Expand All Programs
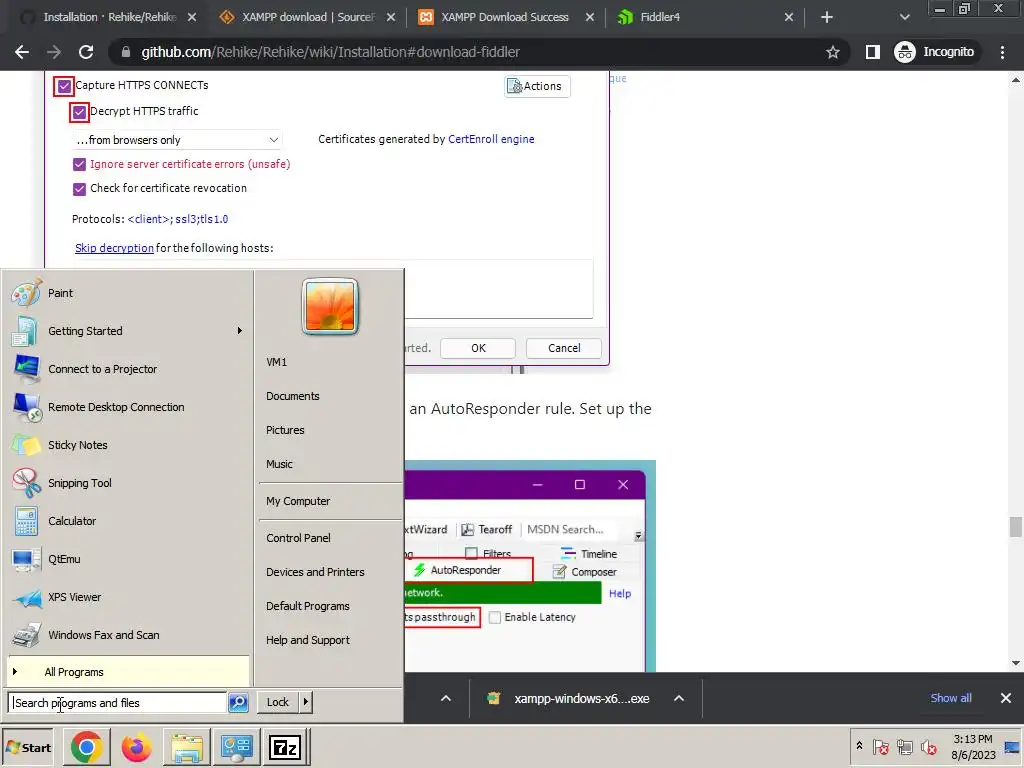 coord(129,672)
